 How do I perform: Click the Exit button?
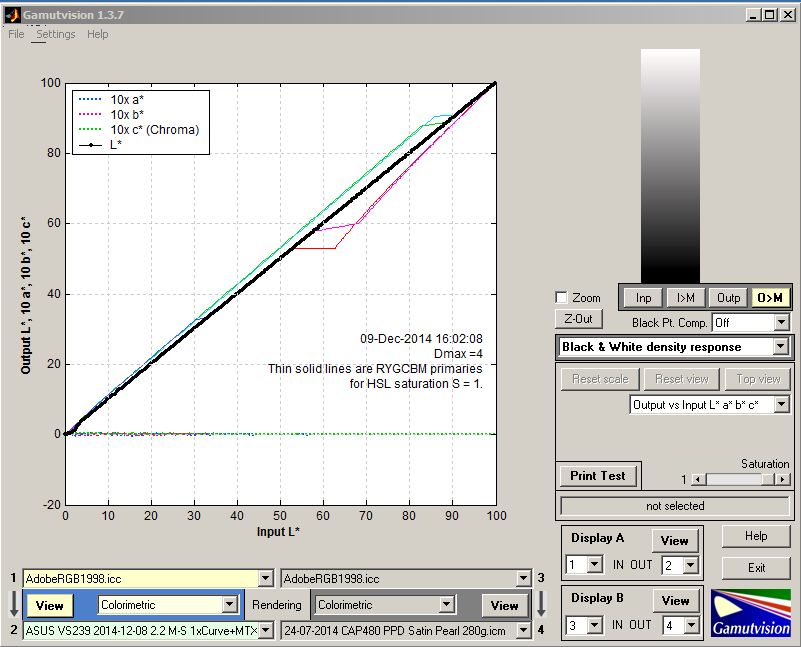756,567
